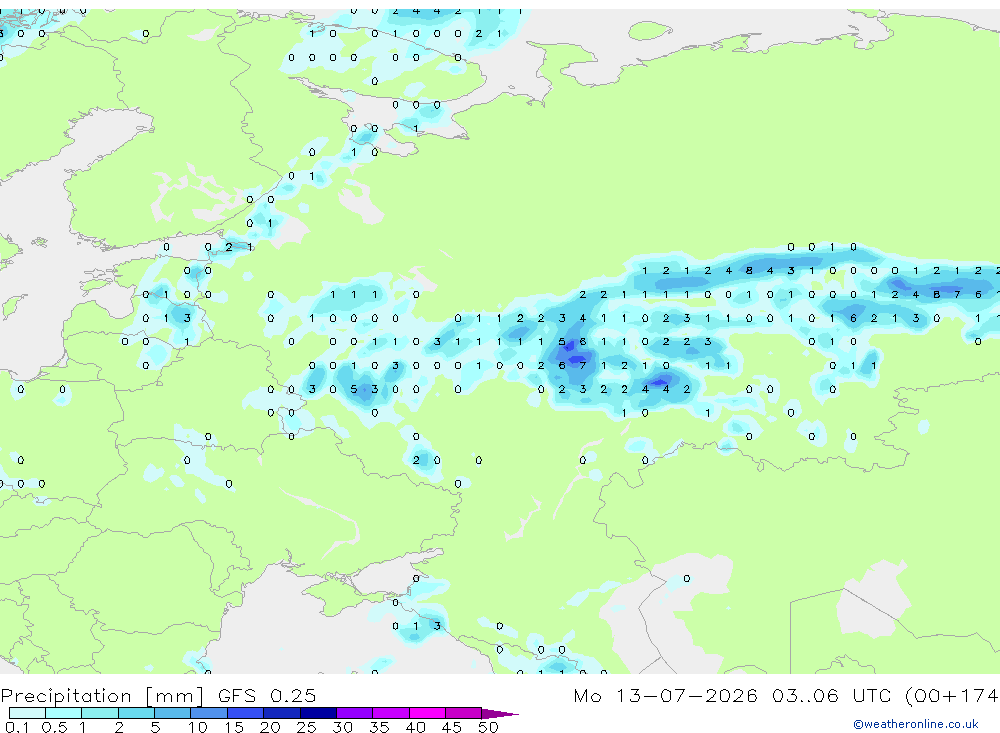Click the purple arrow tip above 50 mm
The height and width of the screenshot is (733, 1000).
pos(500,714)
